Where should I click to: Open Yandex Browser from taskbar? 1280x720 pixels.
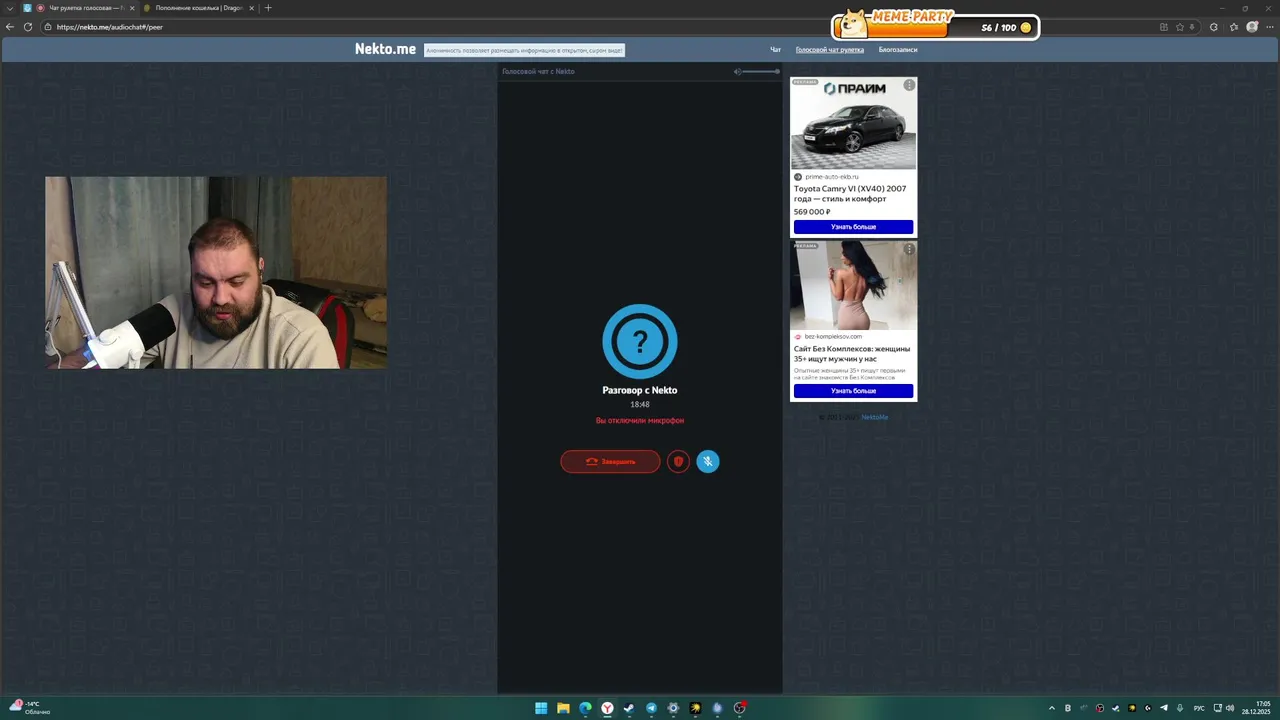[607, 708]
